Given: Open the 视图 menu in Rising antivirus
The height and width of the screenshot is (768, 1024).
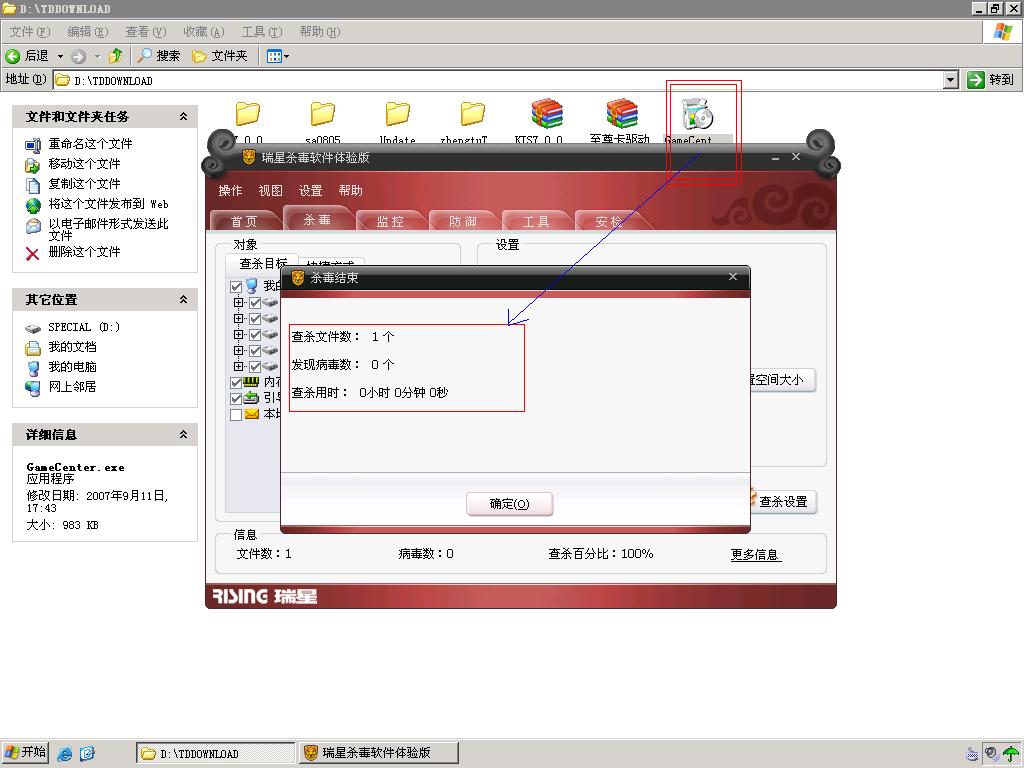Looking at the screenshot, I should point(270,191).
